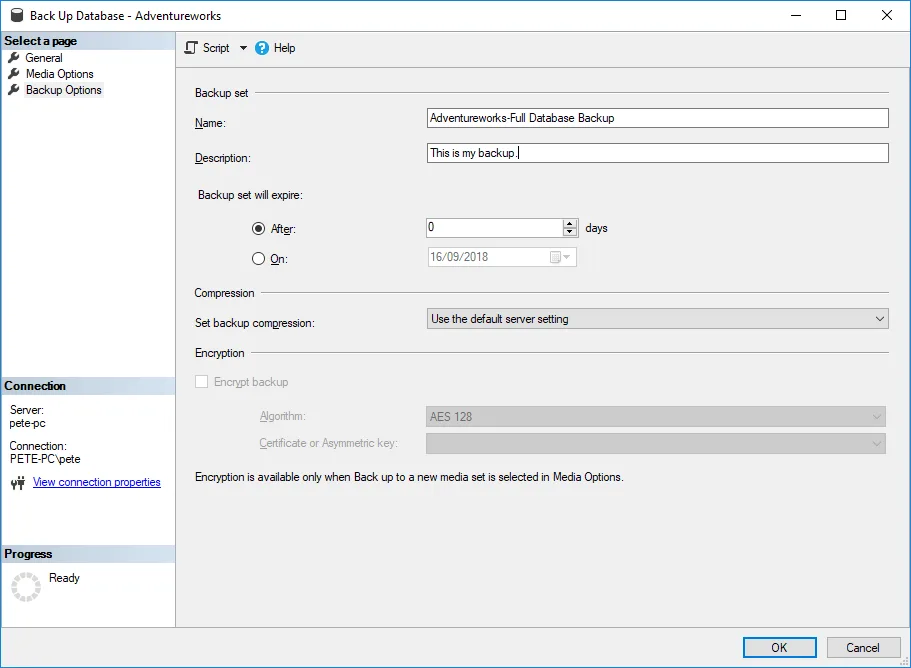Click the Cancel button
This screenshot has height=668, width=911.
tap(863, 648)
